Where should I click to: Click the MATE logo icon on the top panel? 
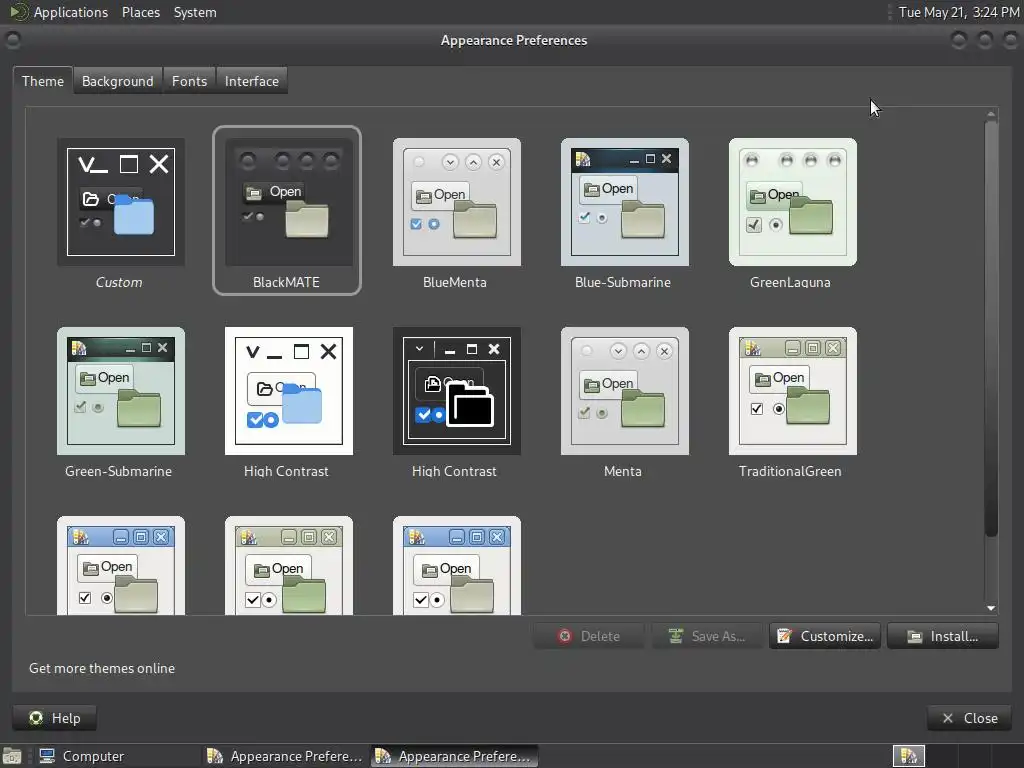click(18, 12)
